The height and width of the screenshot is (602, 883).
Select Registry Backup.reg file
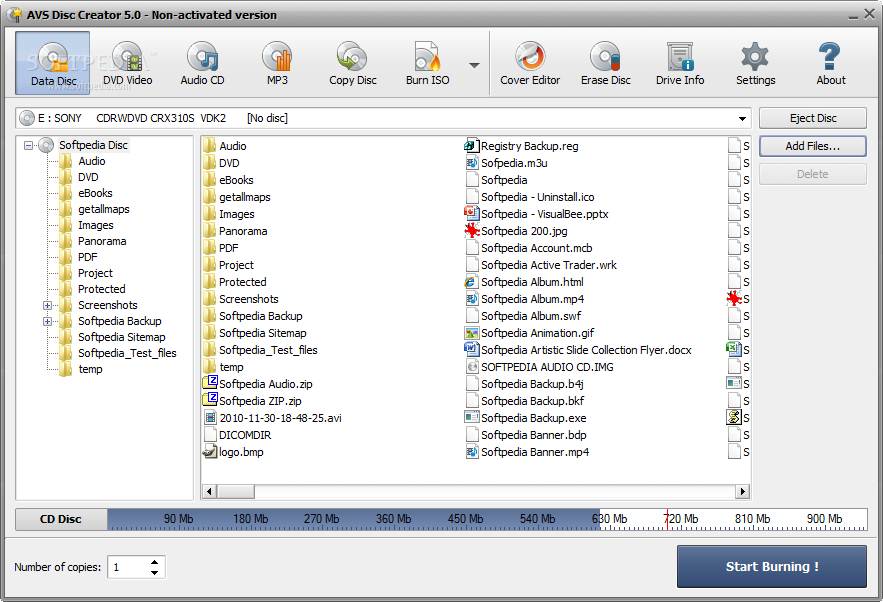(x=521, y=146)
